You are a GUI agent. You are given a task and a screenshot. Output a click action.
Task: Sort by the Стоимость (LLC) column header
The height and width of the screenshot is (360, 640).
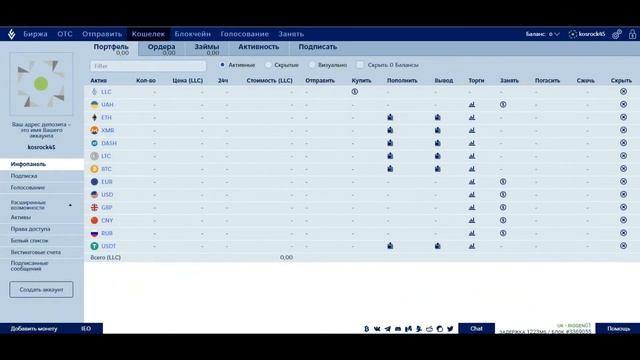click(x=269, y=80)
